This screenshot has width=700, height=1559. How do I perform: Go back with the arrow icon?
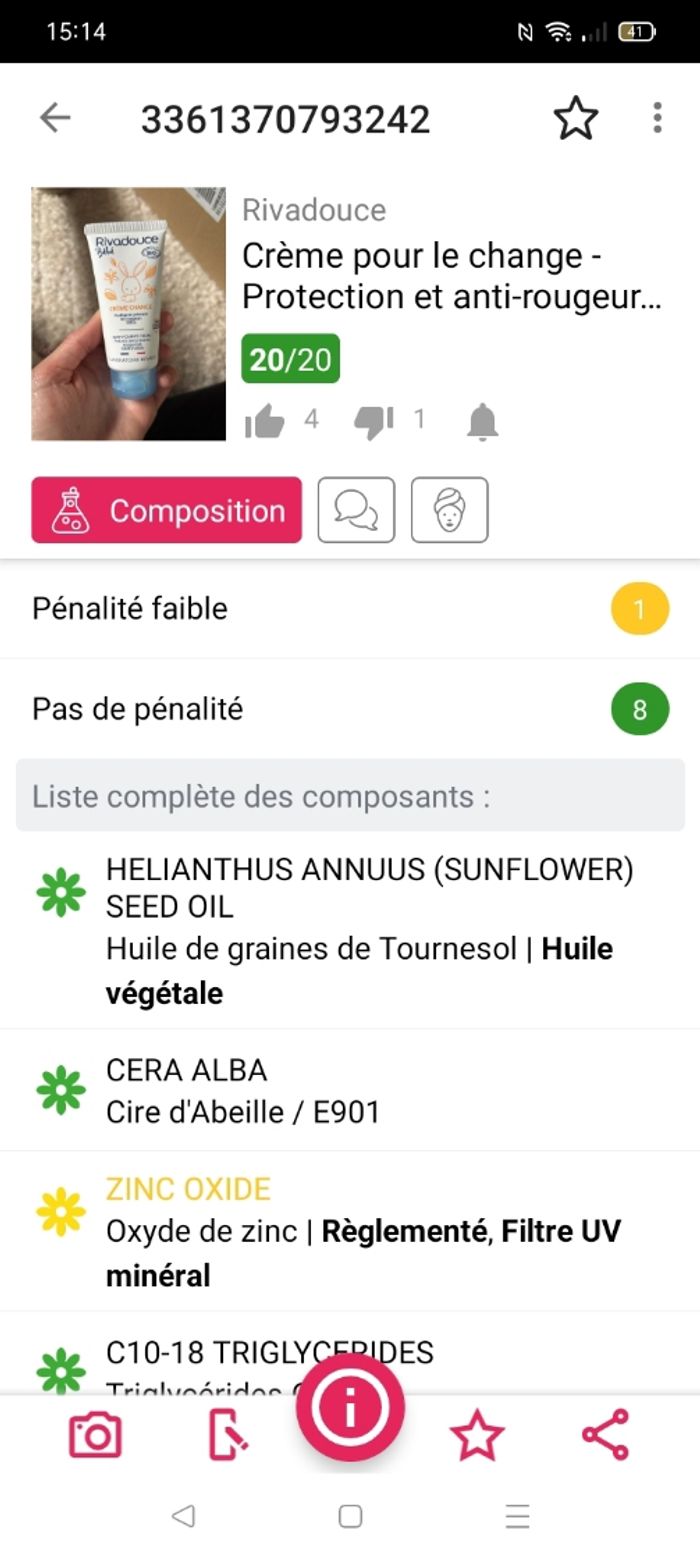click(55, 118)
